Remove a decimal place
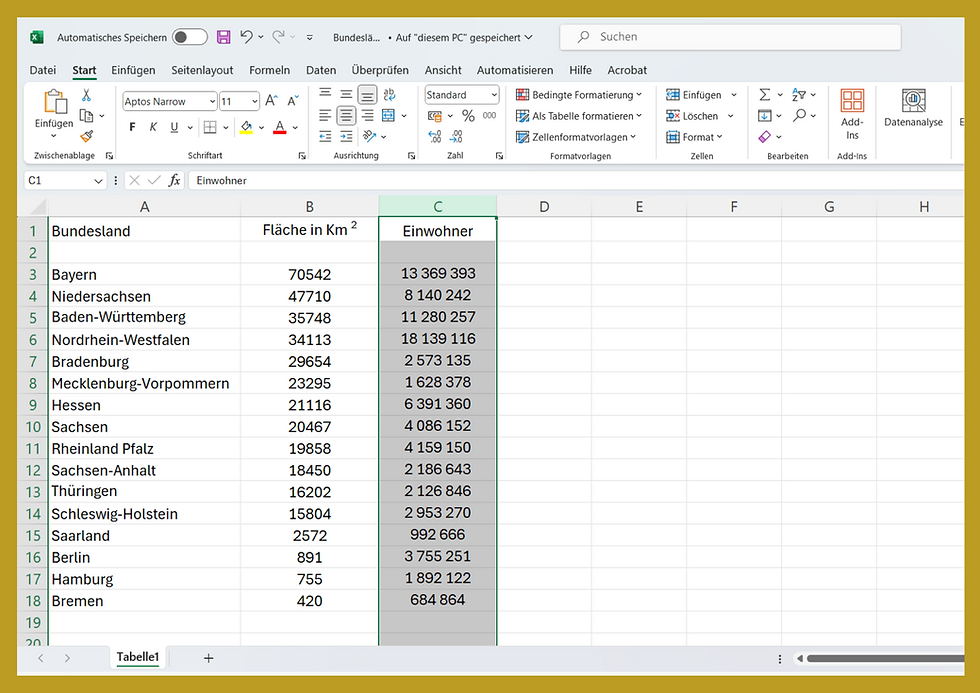The height and width of the screenshot is (693, 980). tap(456, 136)
